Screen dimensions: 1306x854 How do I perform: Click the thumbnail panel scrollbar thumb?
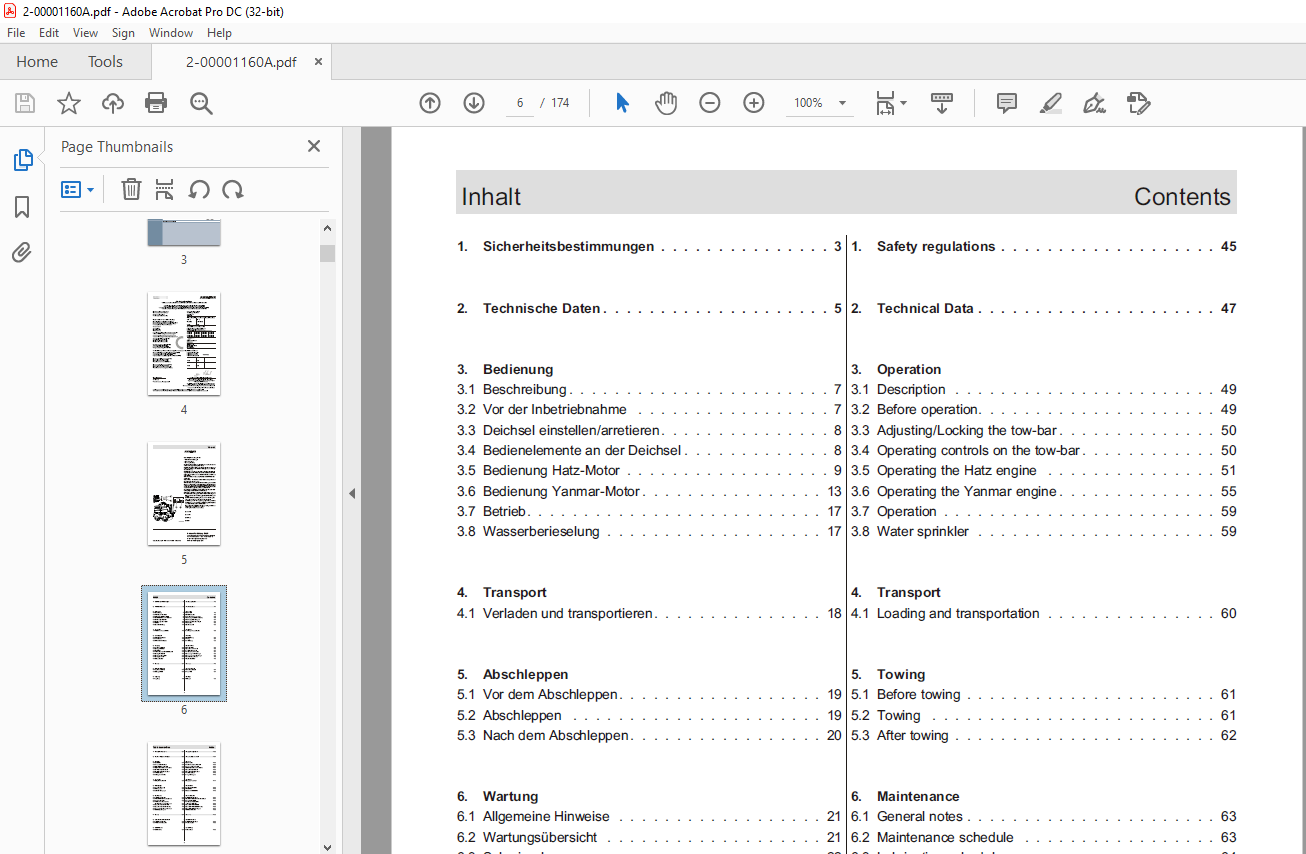click(x=327, y=253)
